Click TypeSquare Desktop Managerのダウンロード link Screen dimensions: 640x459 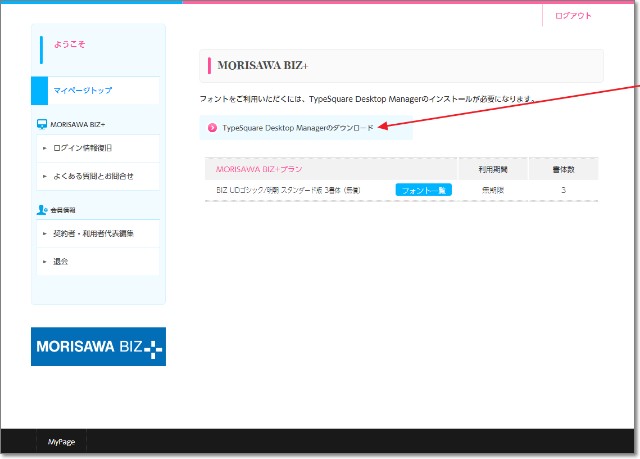pyautogui.click(x=297, y=127)
